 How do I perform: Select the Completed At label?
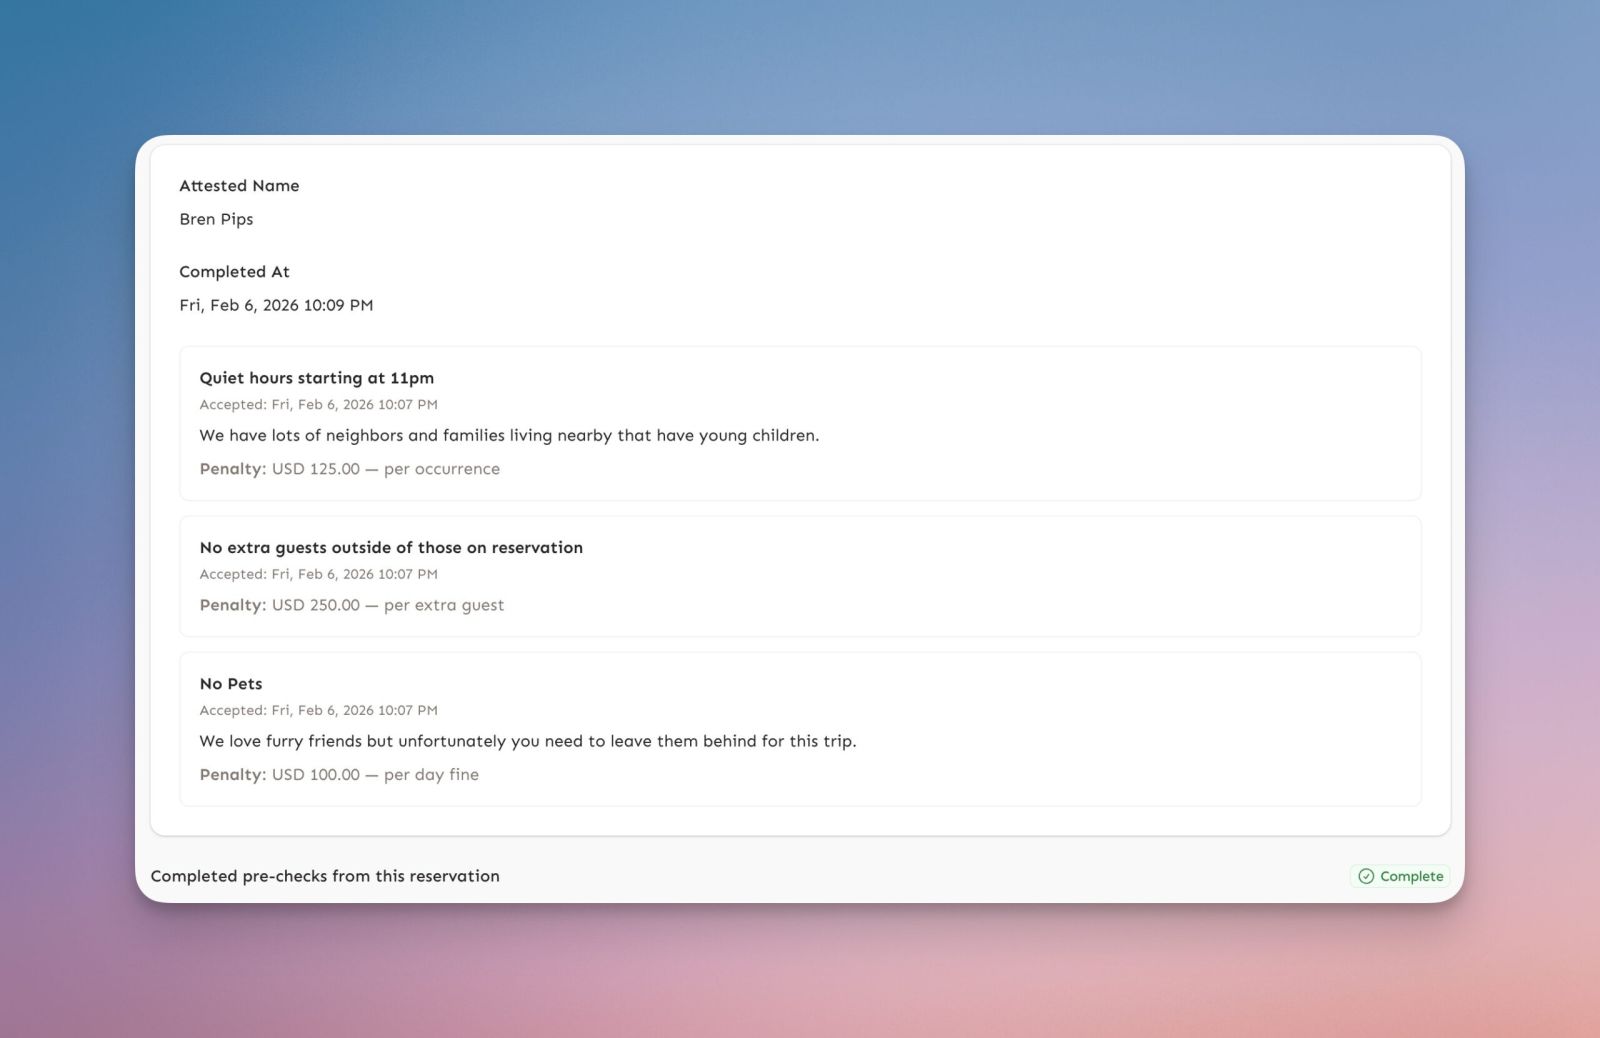[x=234, y=272]
